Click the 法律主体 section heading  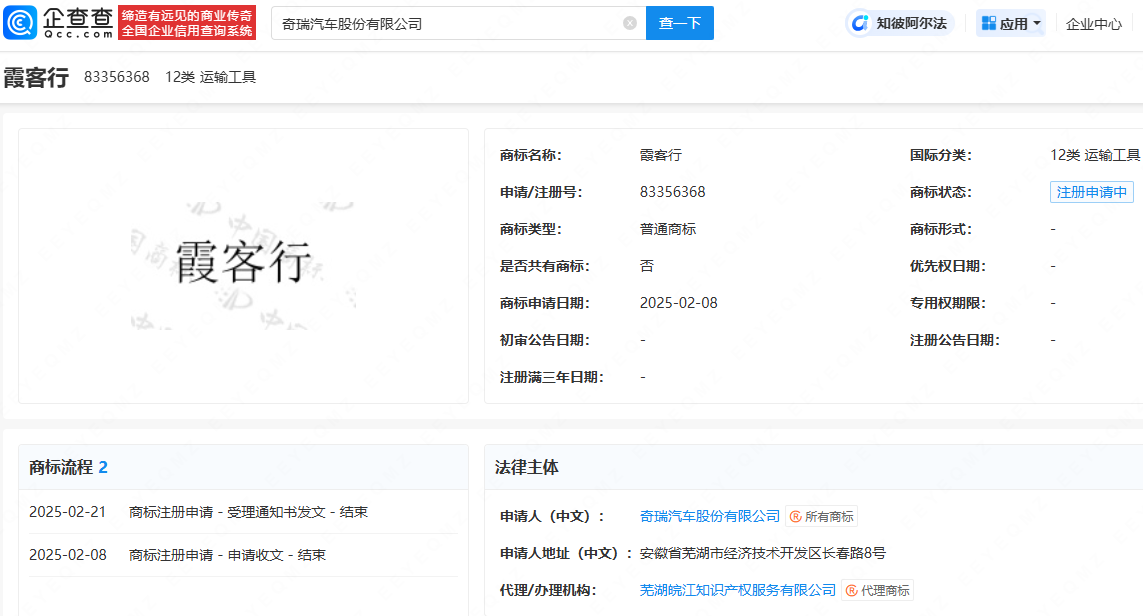pyautogui.click(x=526, y=467)
